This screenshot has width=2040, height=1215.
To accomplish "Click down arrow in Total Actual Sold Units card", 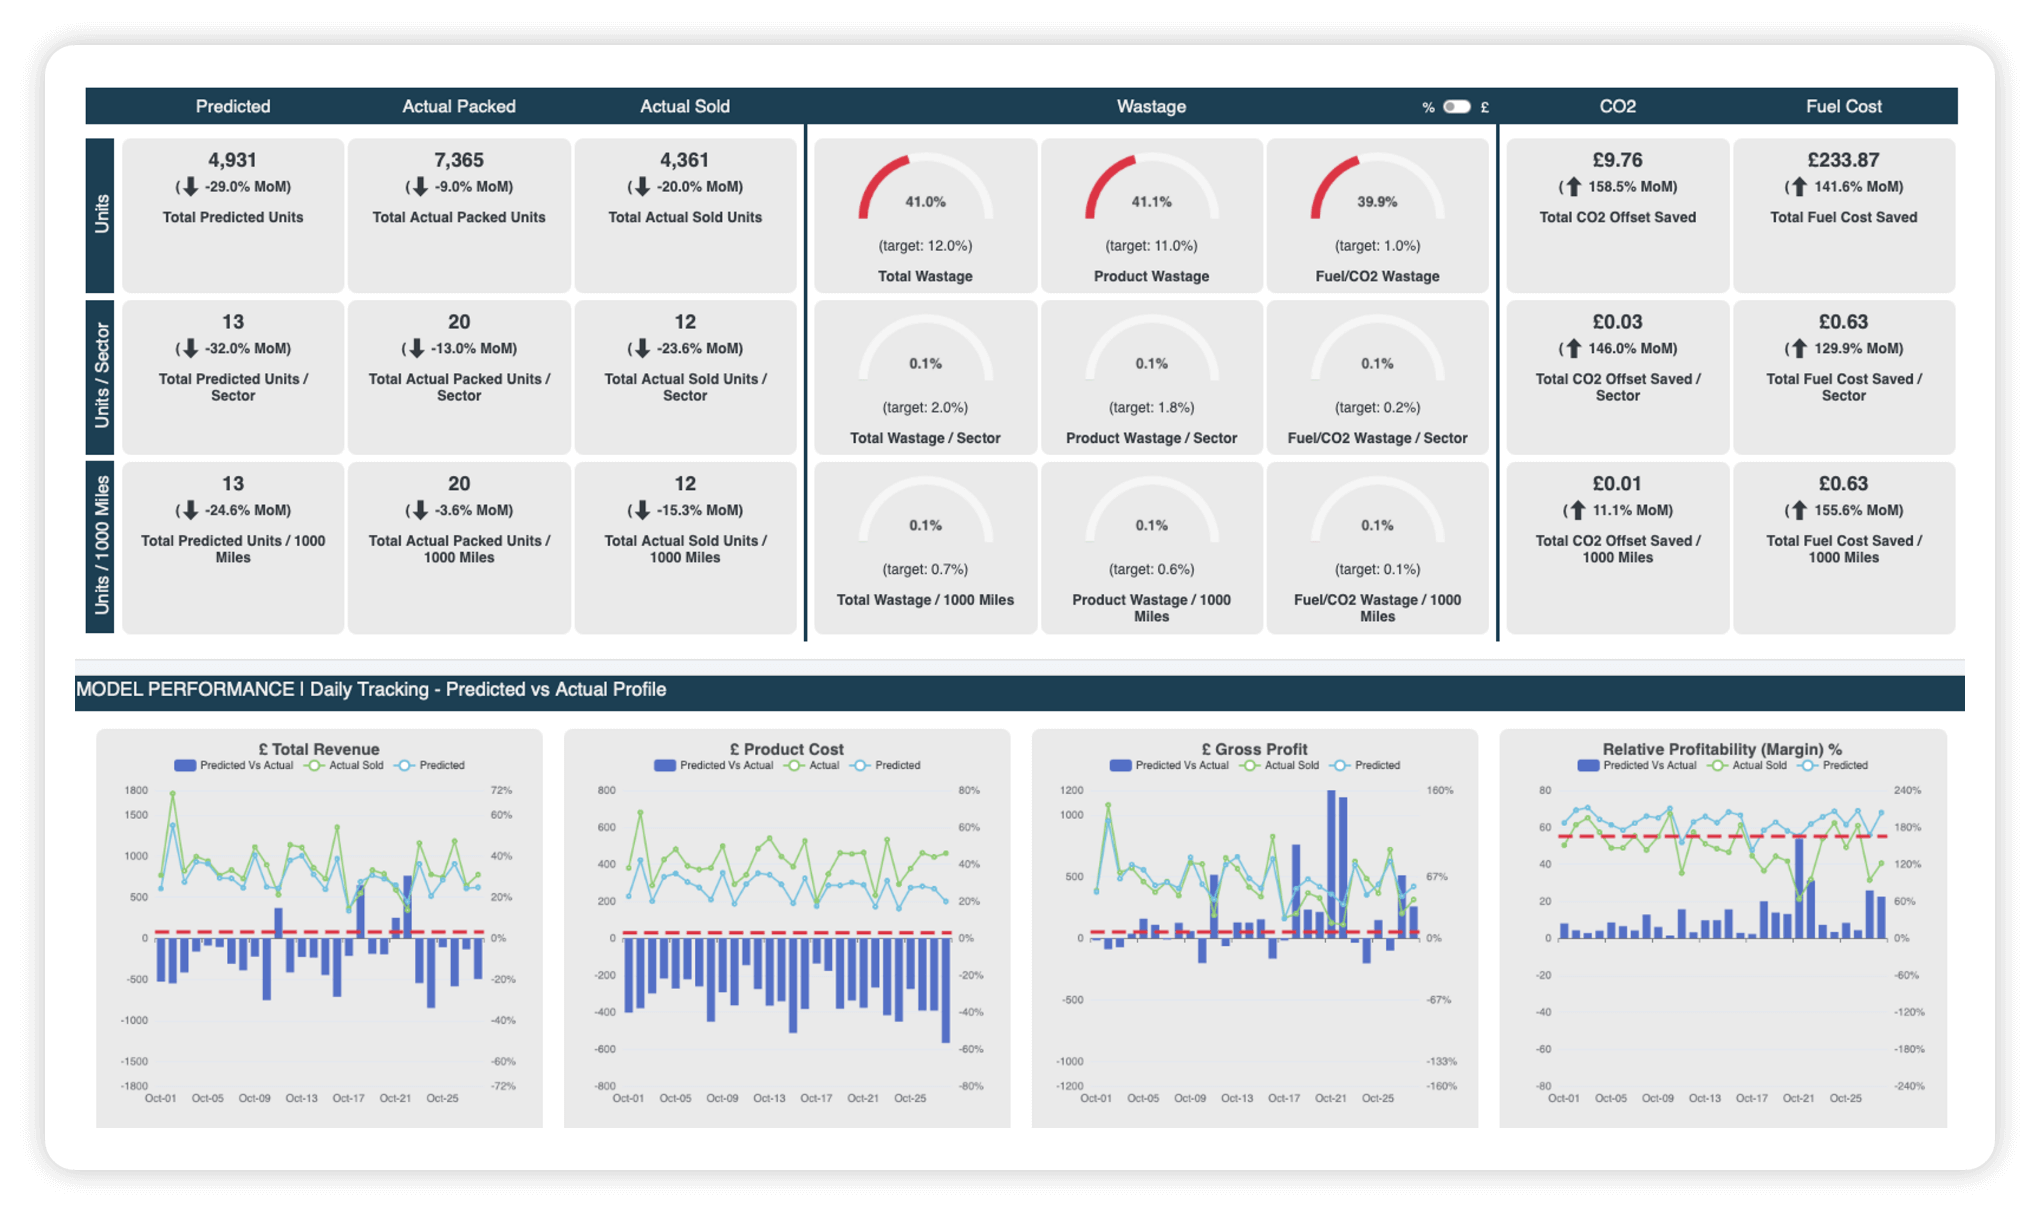I will coord(642,187).
